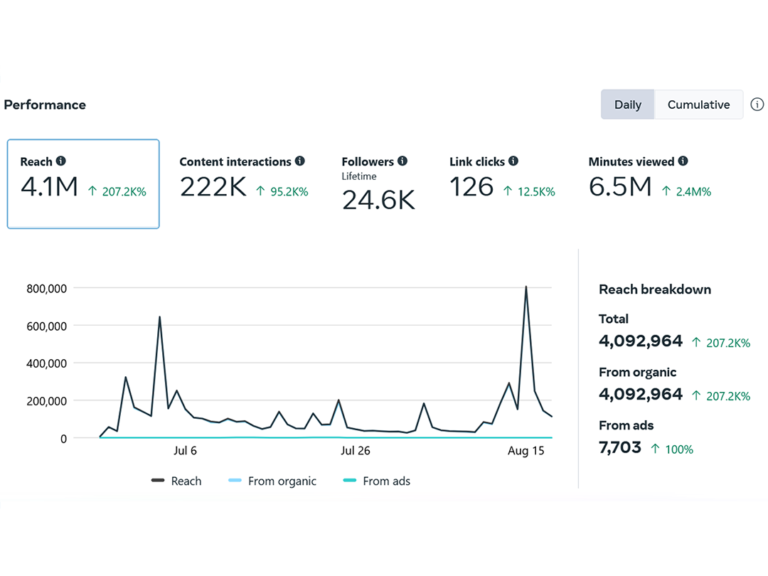Click the Total reach value 4,092,964

coord(640,341)
